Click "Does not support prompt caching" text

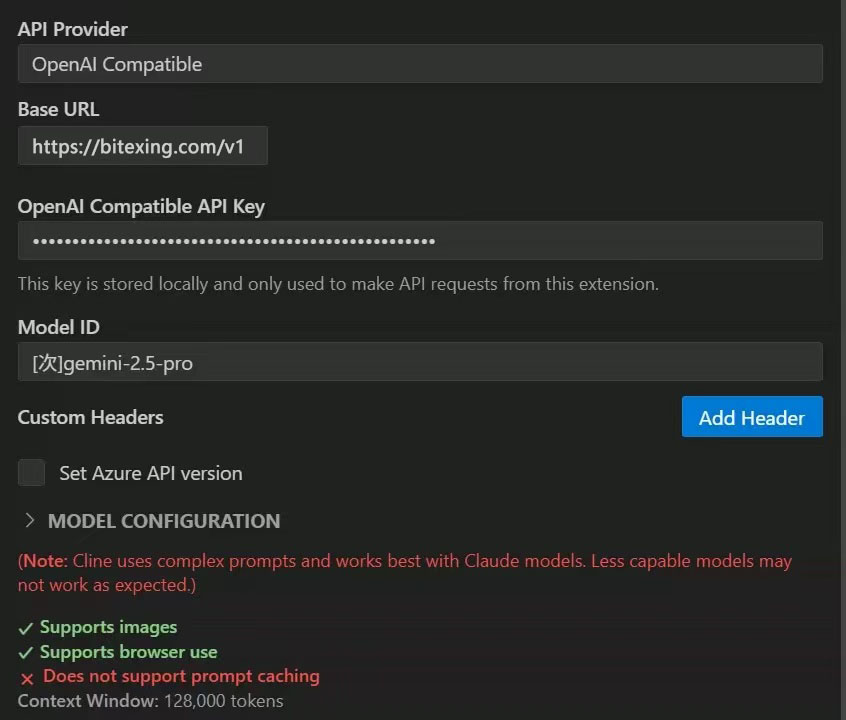tap(181, 677)
